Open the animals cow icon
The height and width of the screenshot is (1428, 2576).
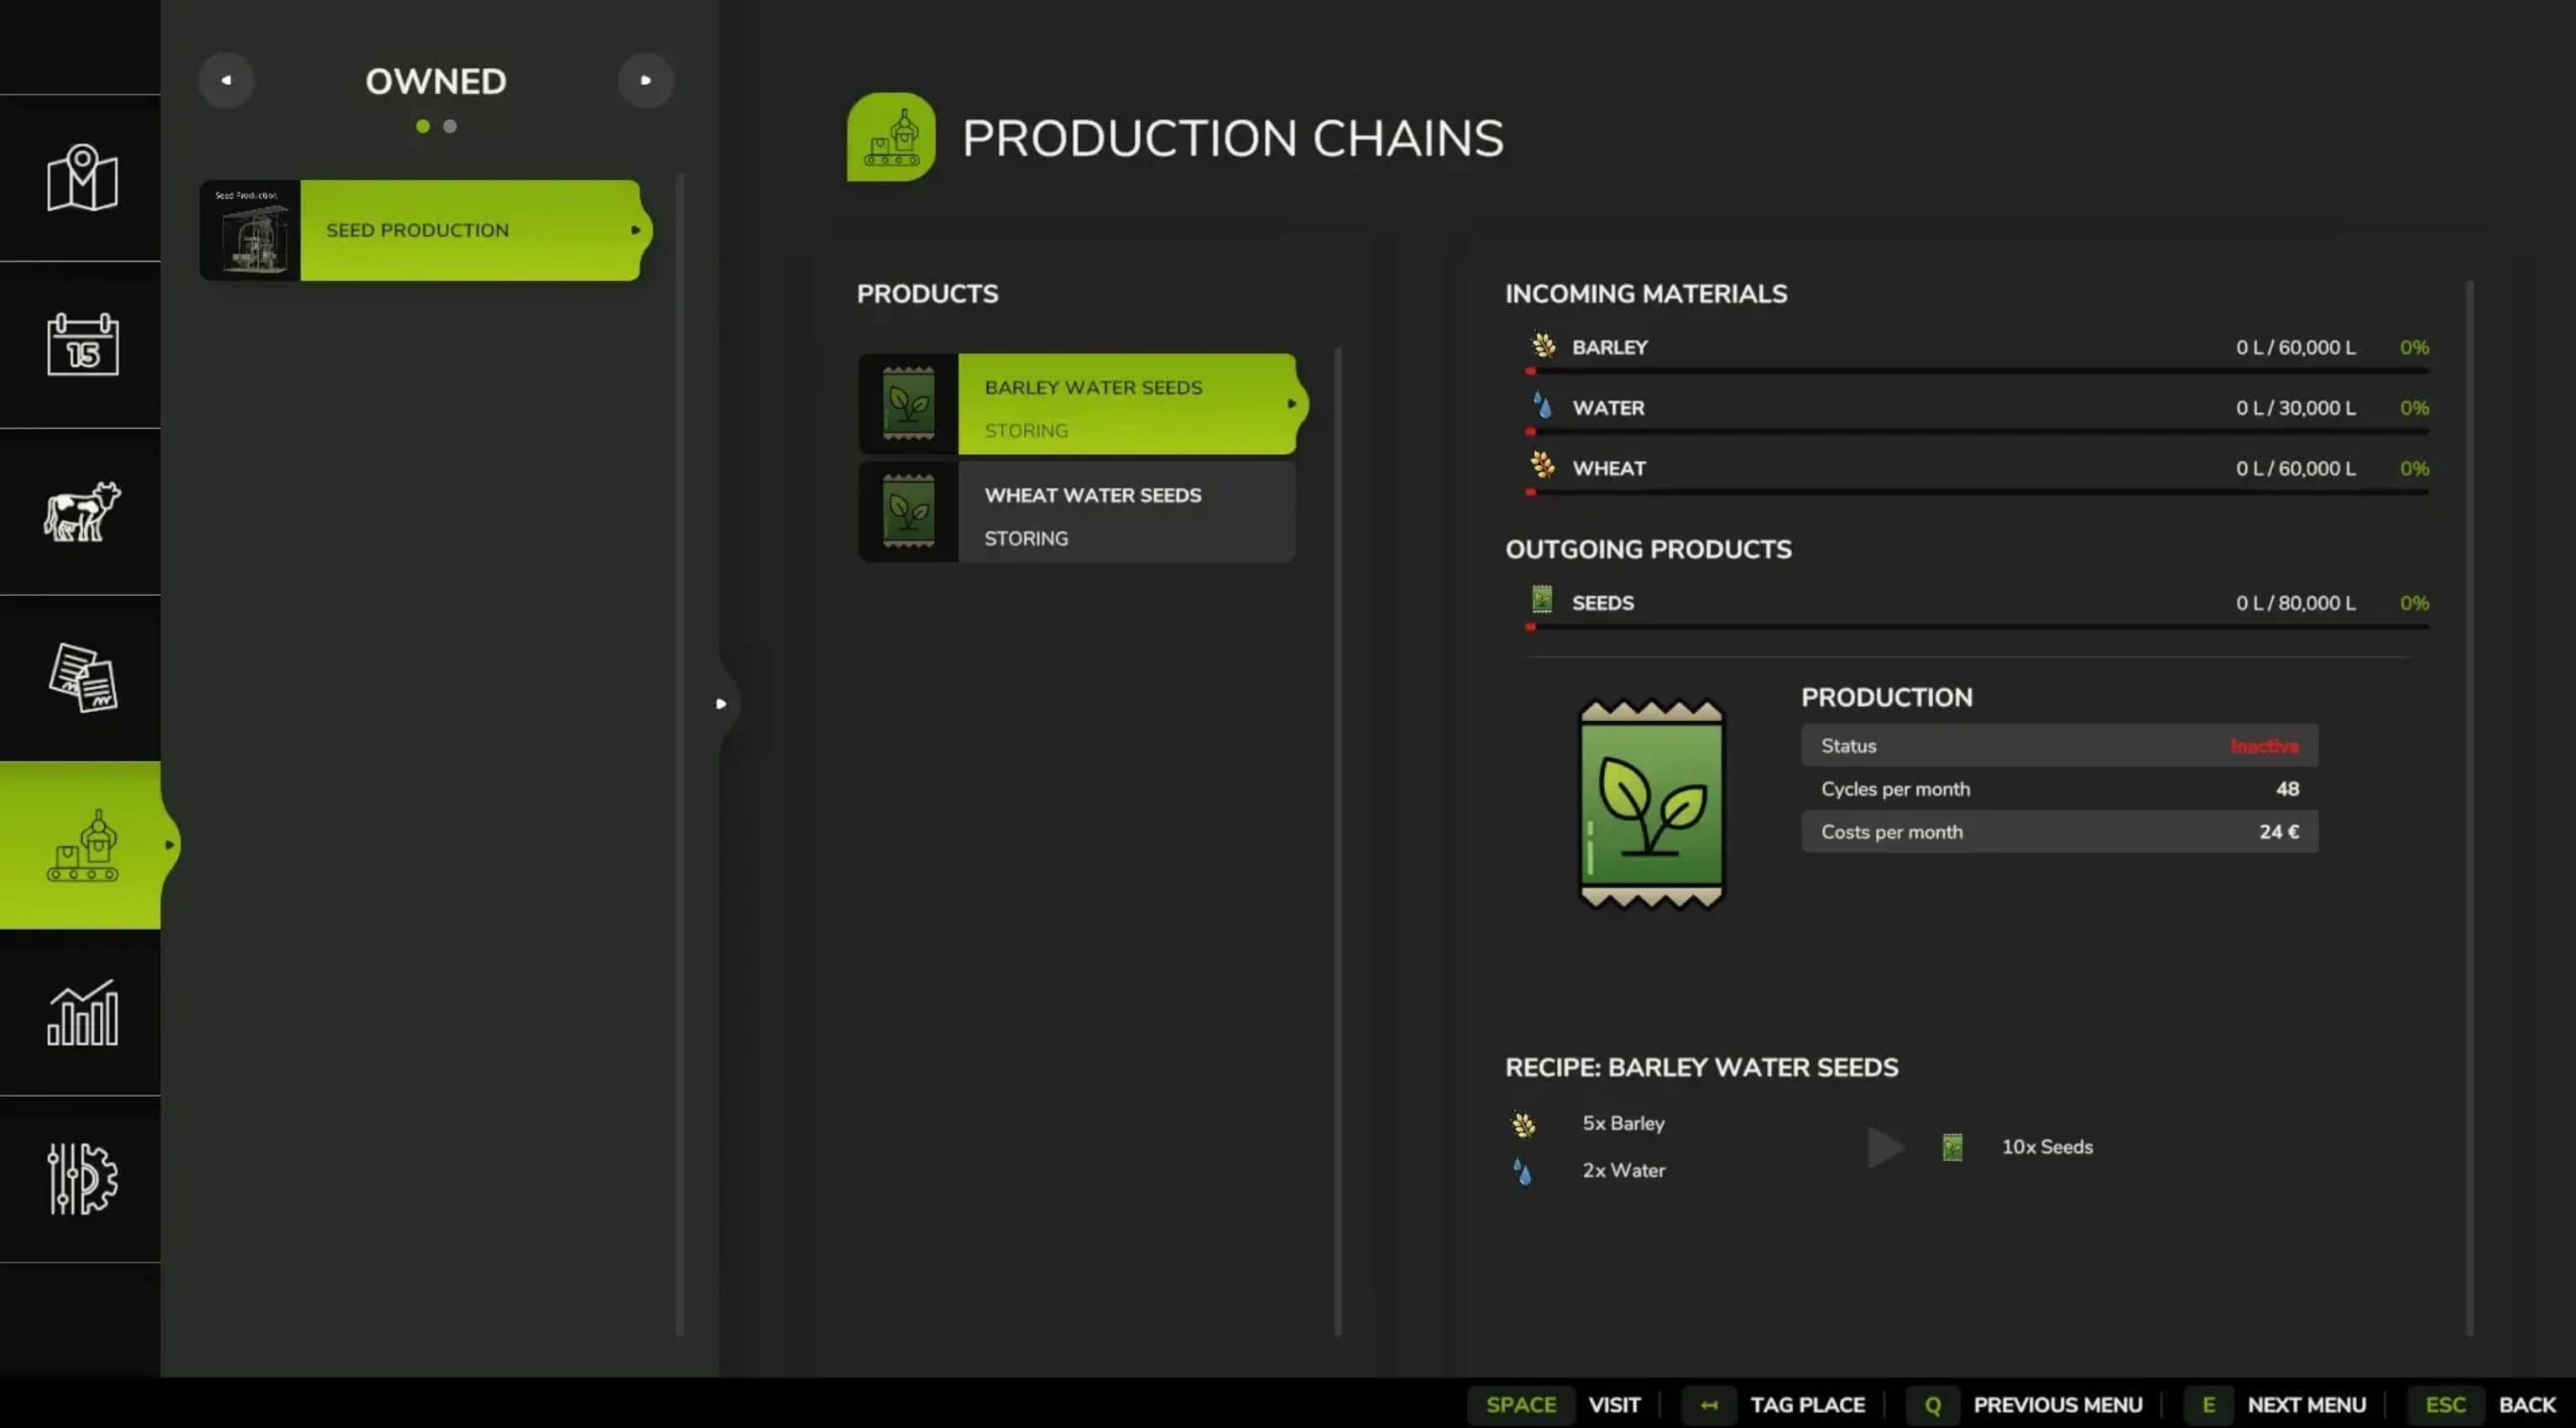82,511
